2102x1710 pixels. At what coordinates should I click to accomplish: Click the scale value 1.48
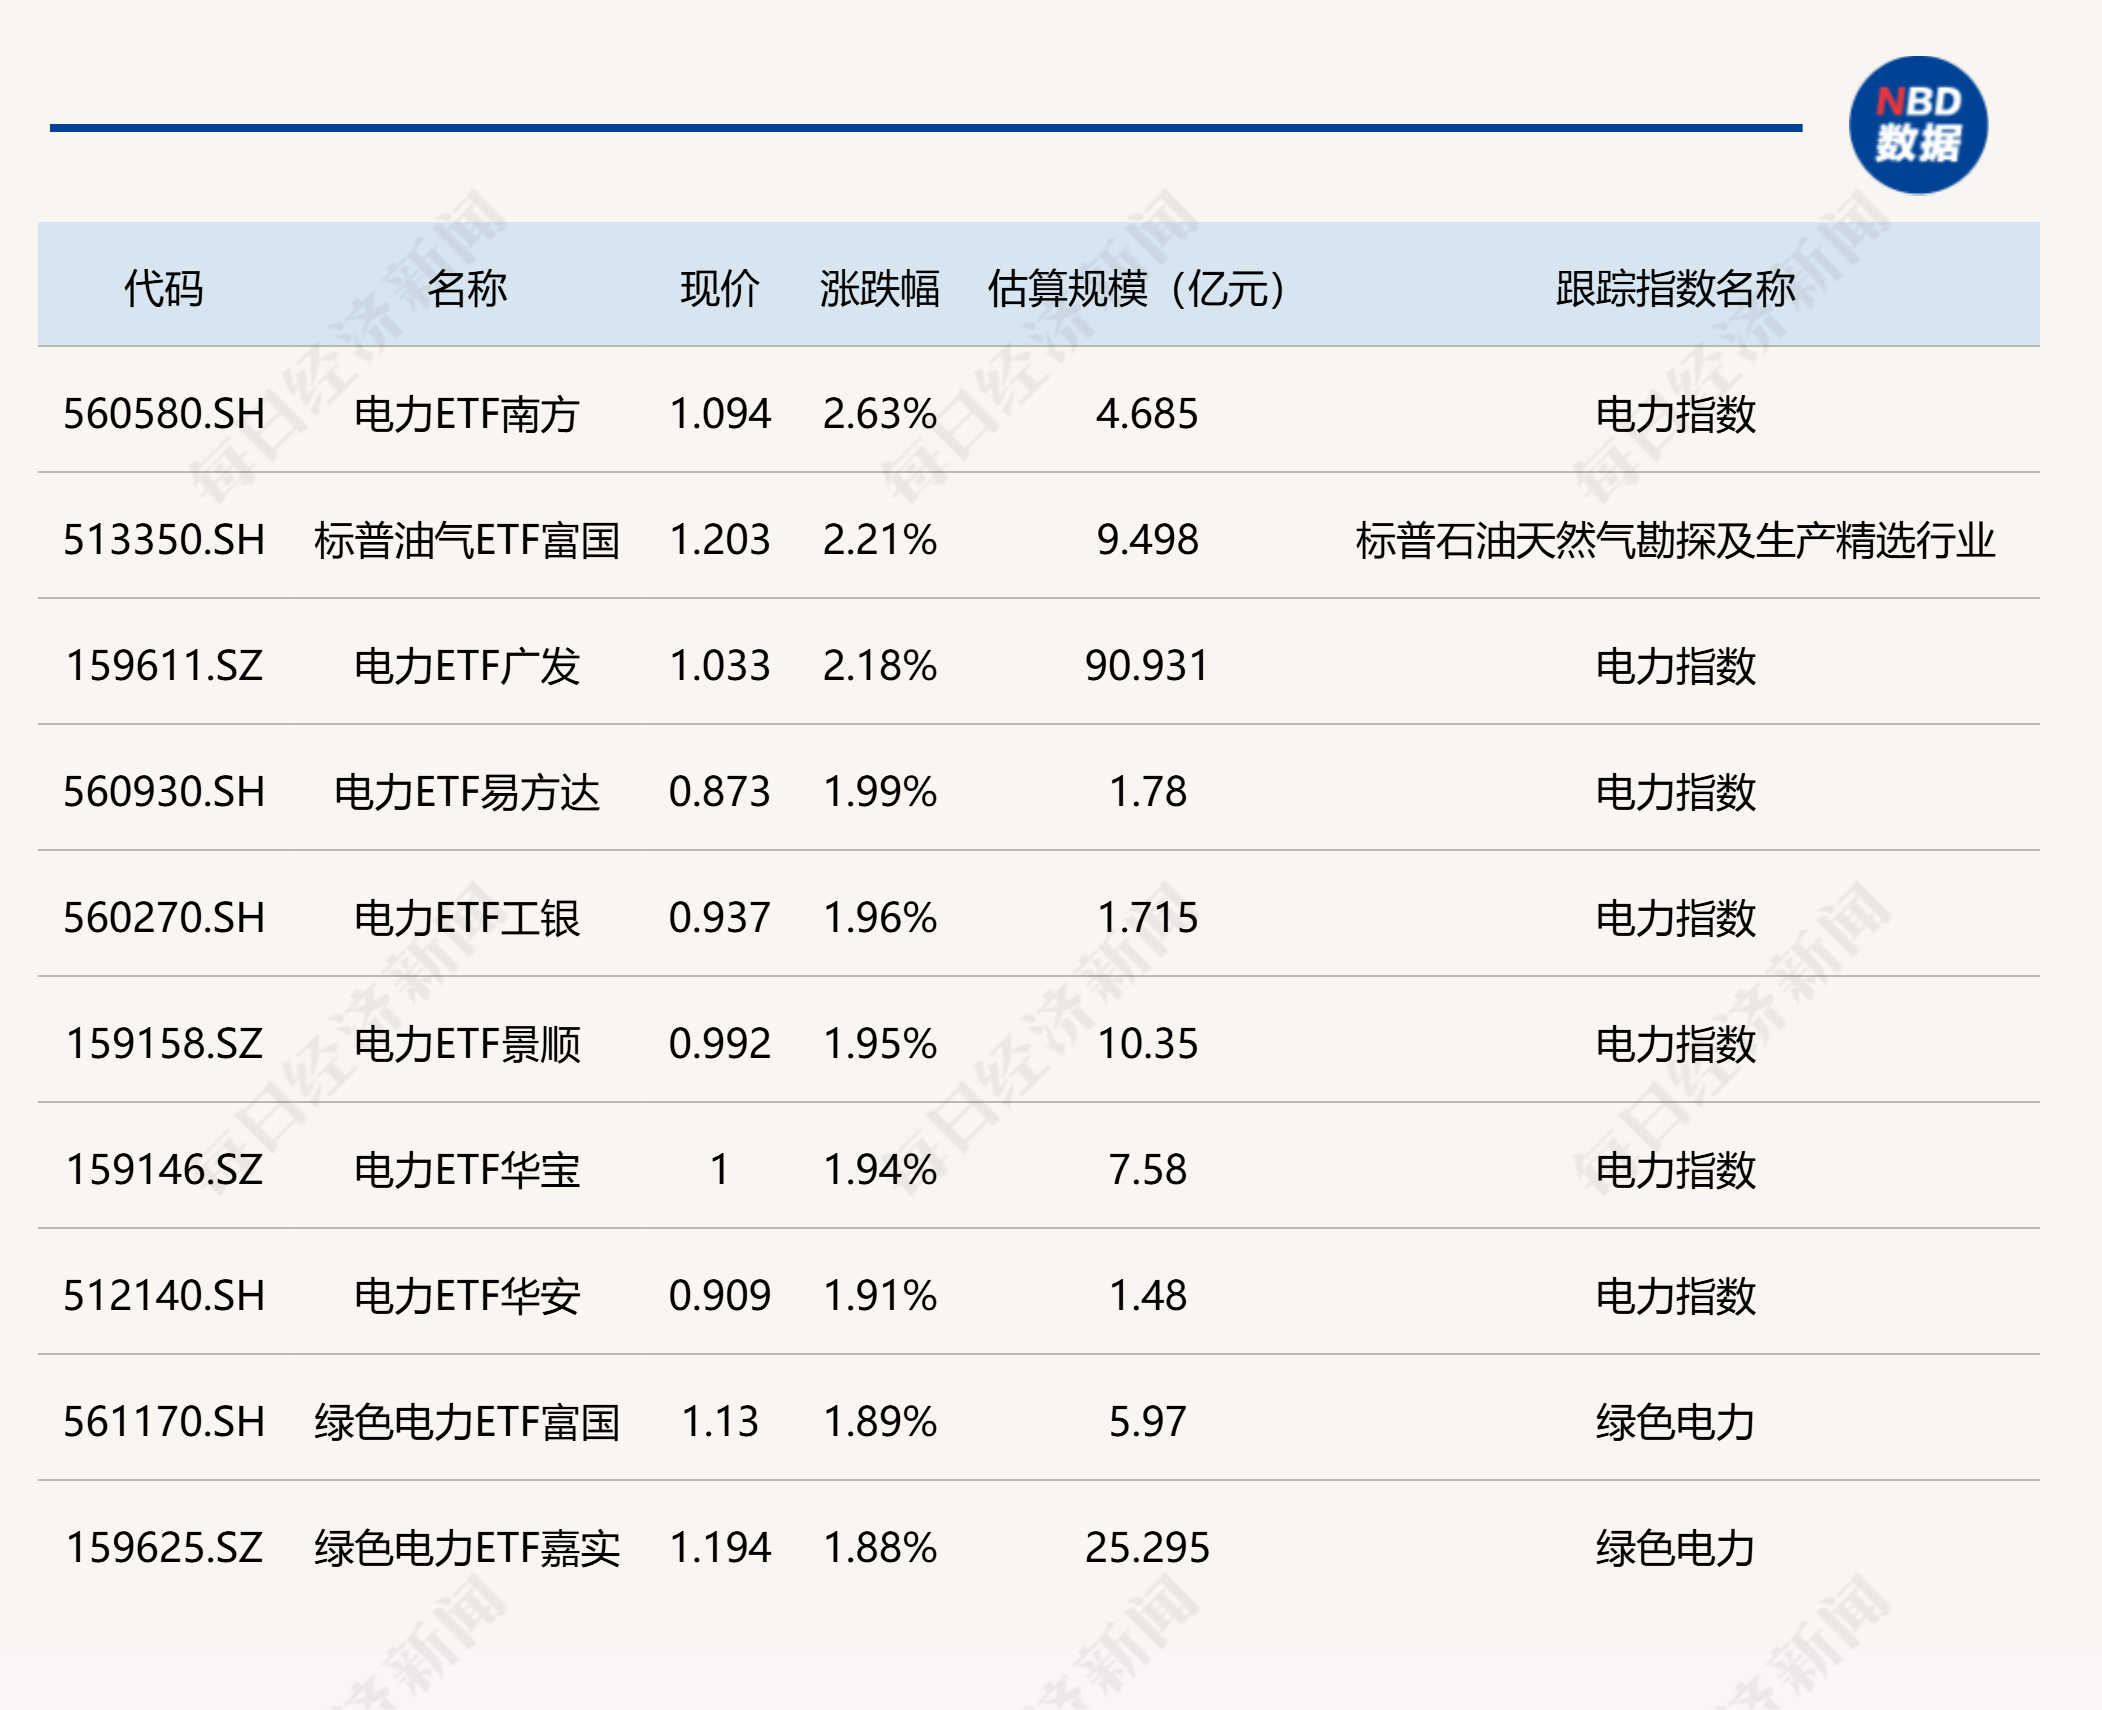(1147, 1296)
